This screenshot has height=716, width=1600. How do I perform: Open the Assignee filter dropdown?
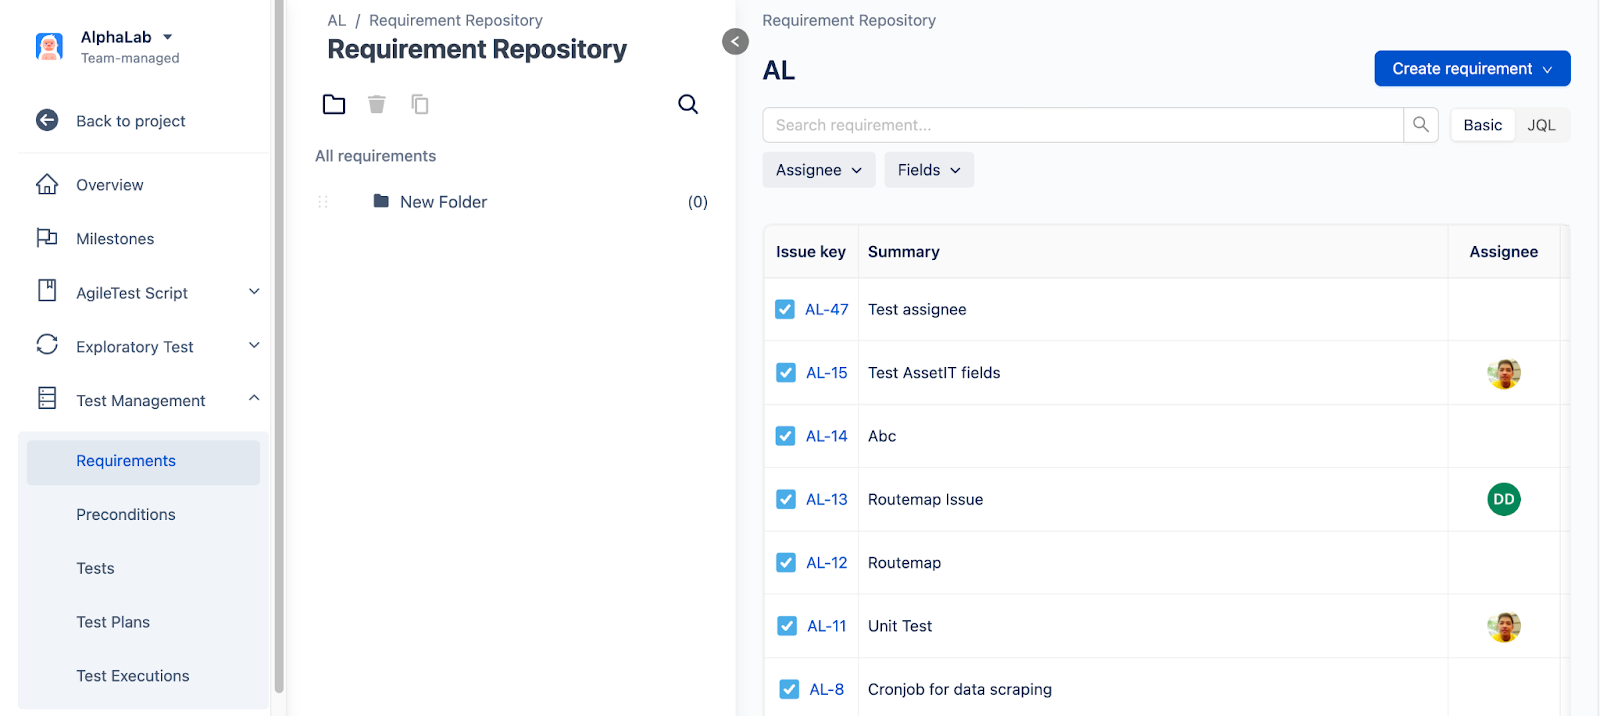click(818, 170)
